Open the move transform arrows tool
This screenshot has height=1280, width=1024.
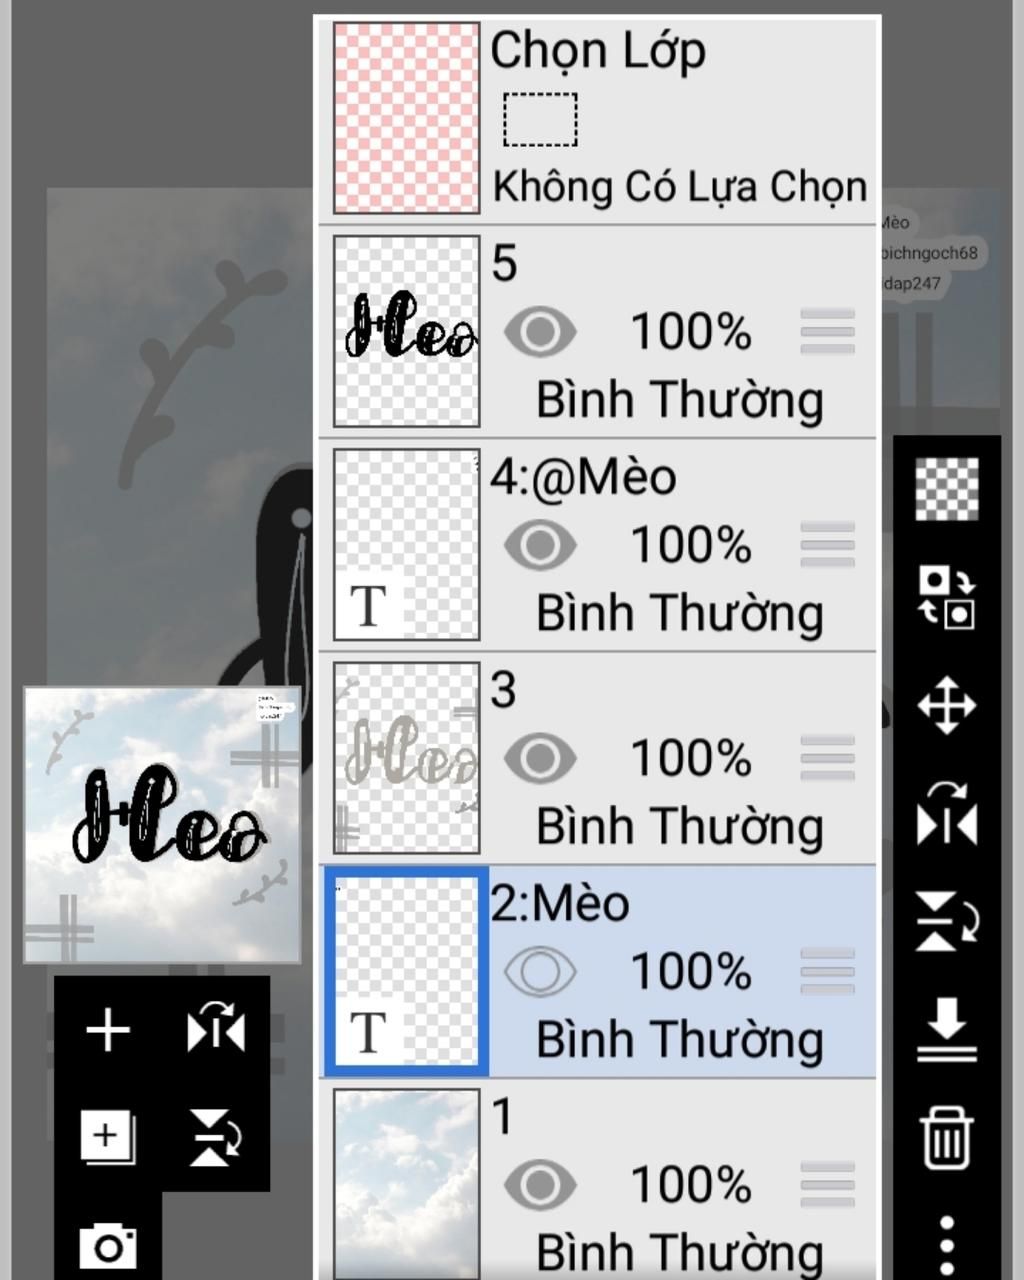[947, 706]
